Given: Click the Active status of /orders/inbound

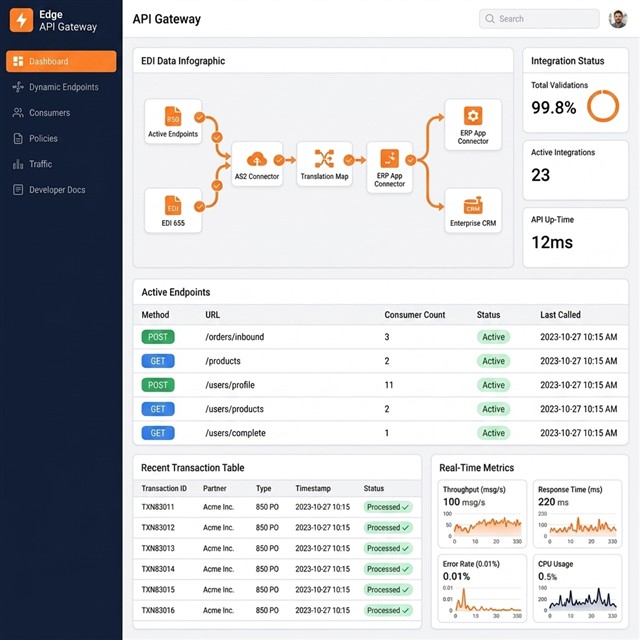Looking at the screenshot, I should tap(493, 337).
